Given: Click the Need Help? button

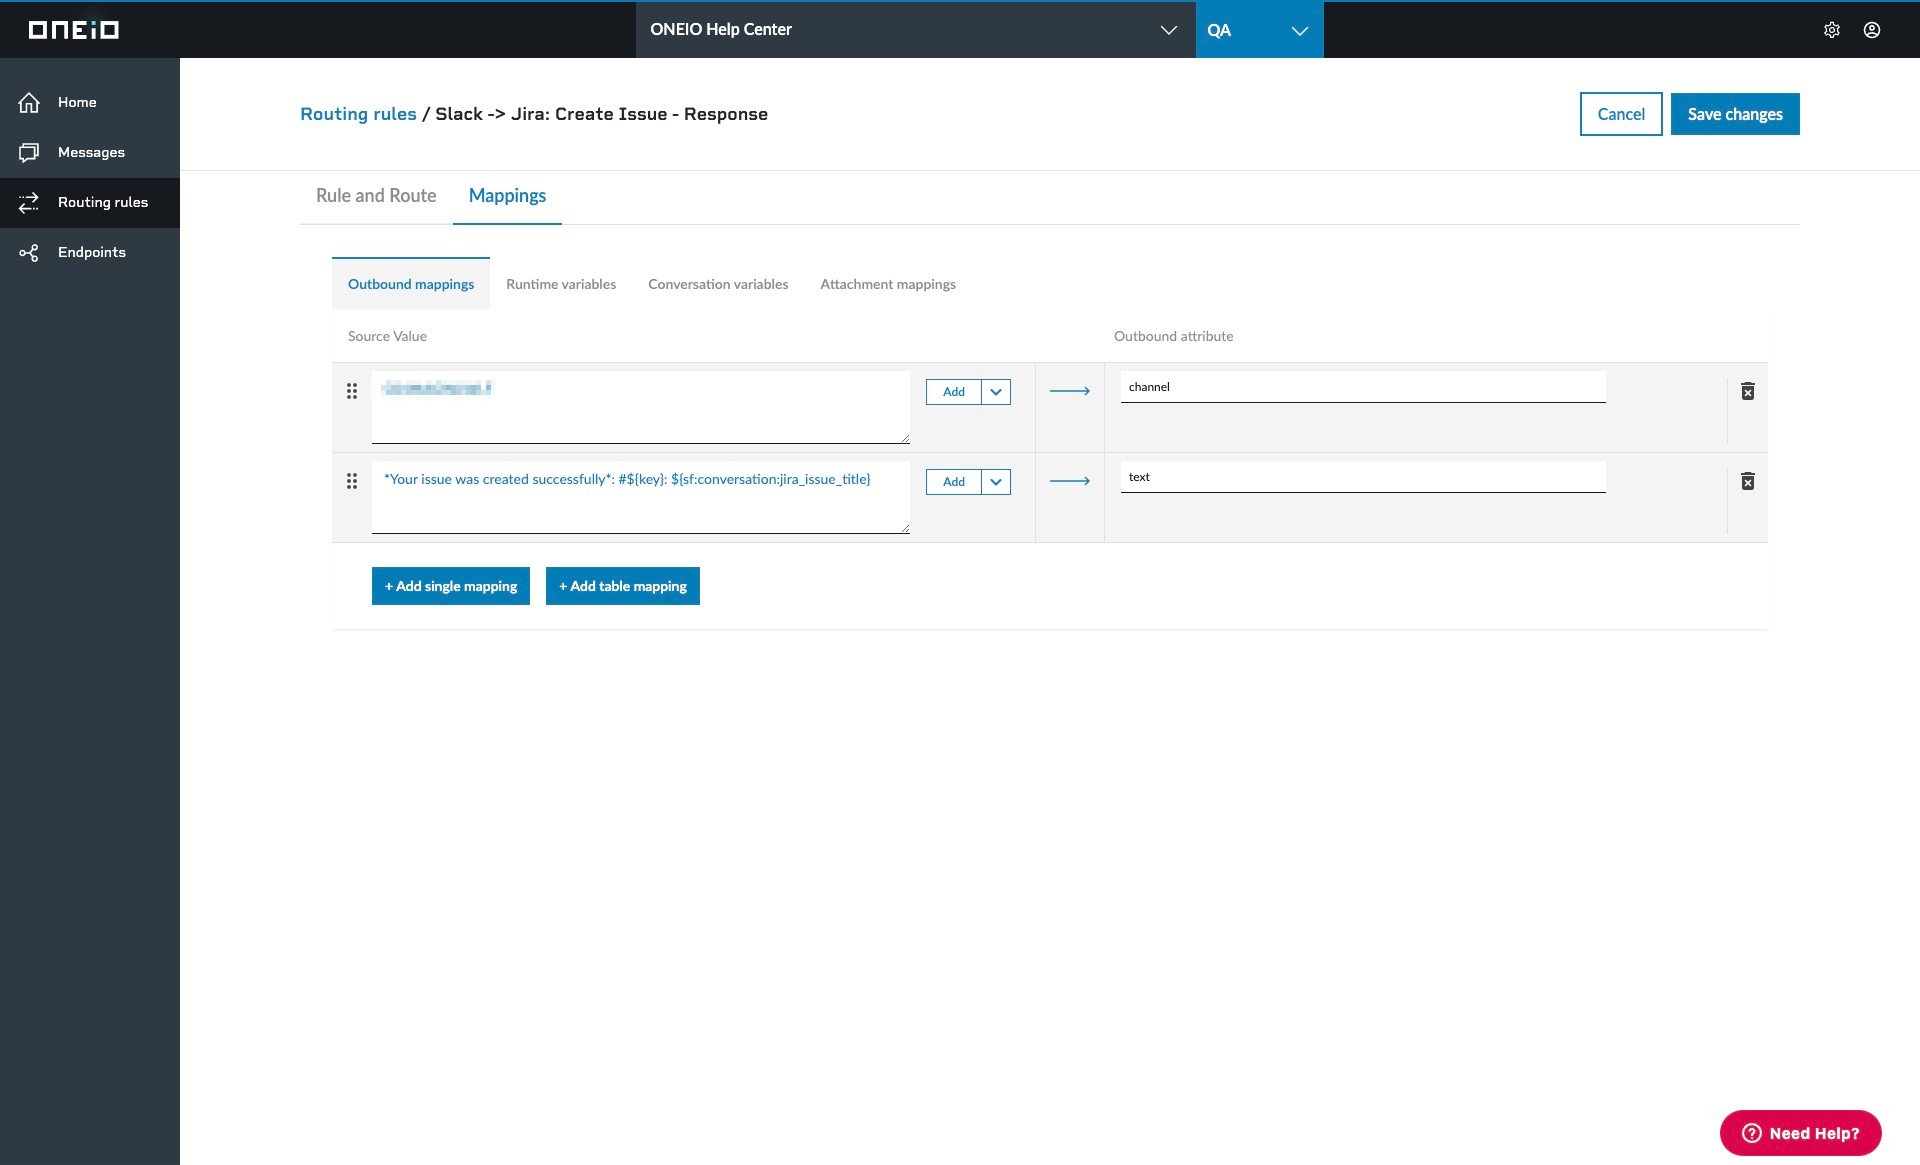Looking at the screenshot, I should click(1801, 1133).
